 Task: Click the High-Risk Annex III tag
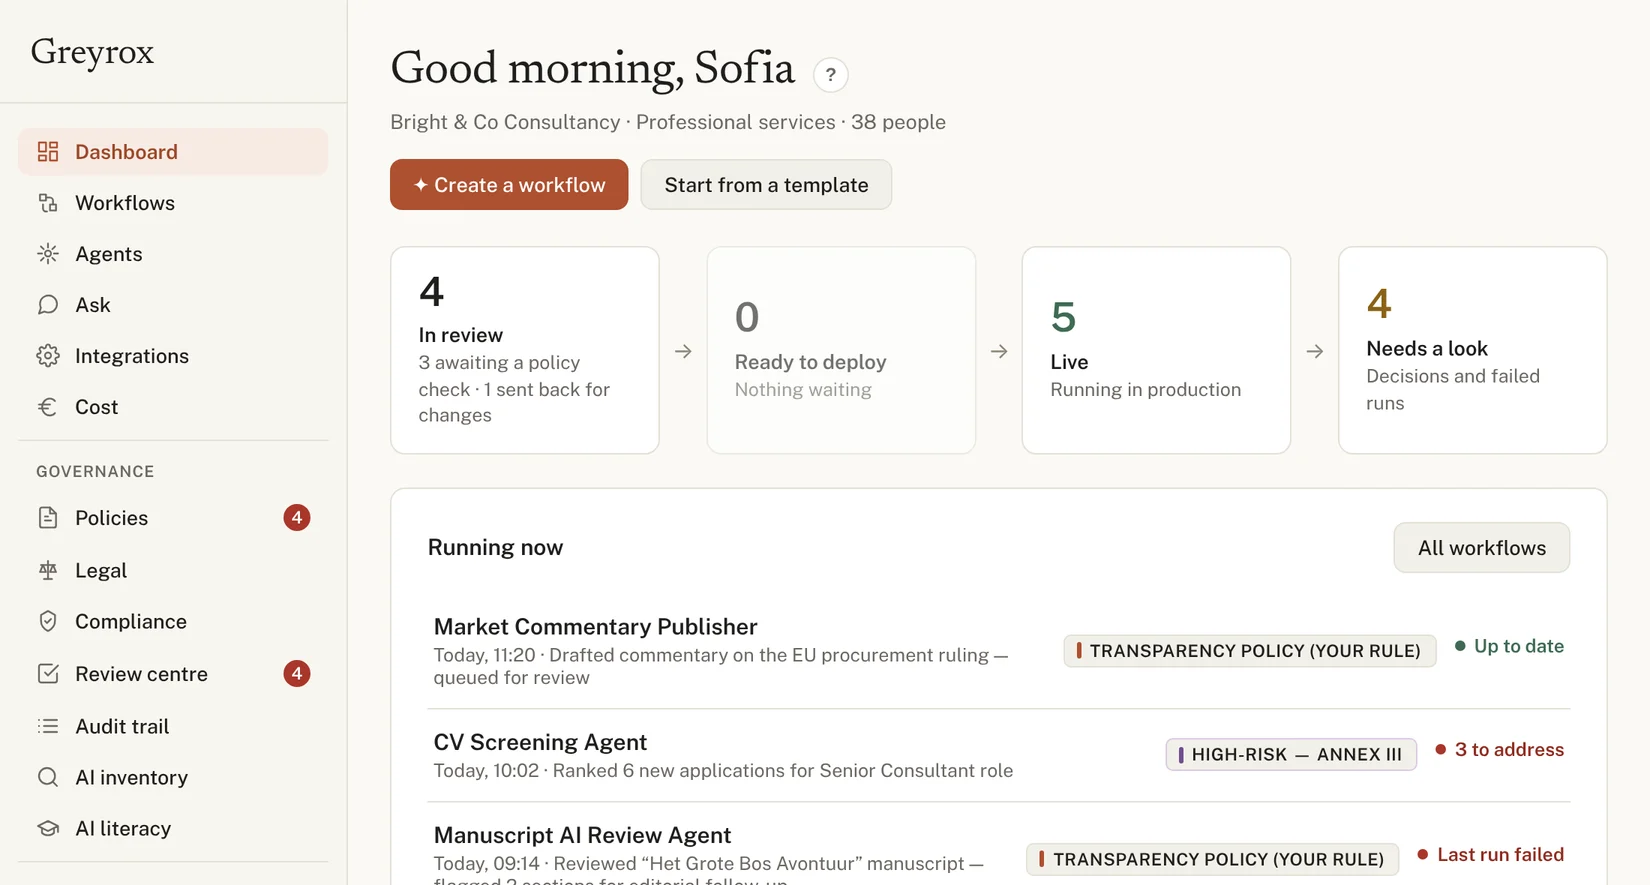pos(1291,754)
